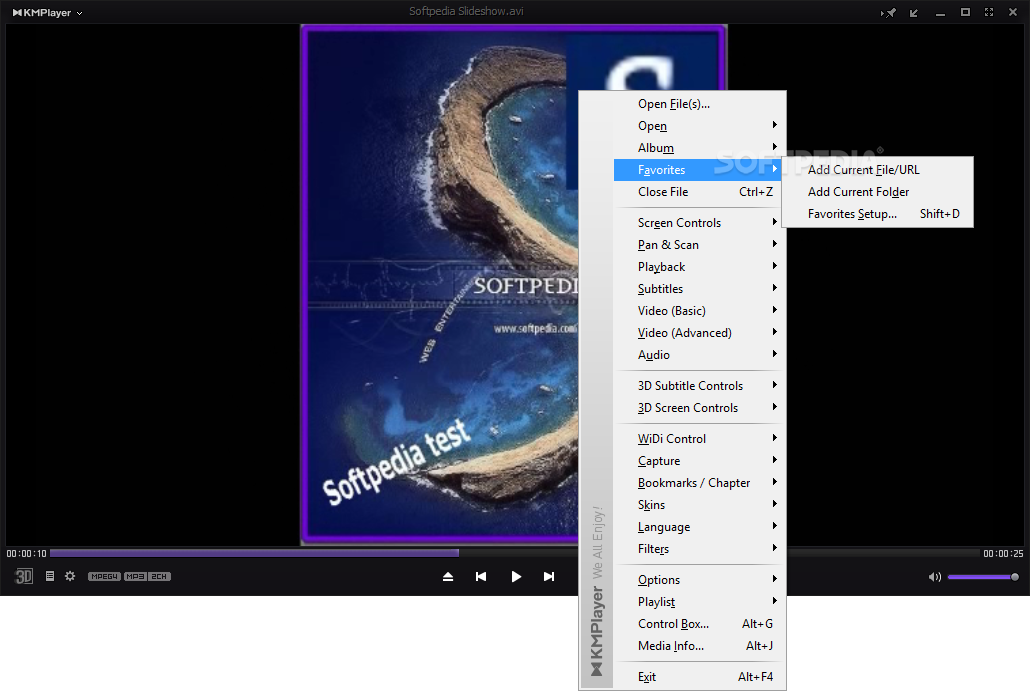
Task: Choose Add Current Folder
Action: click(878, 192)
